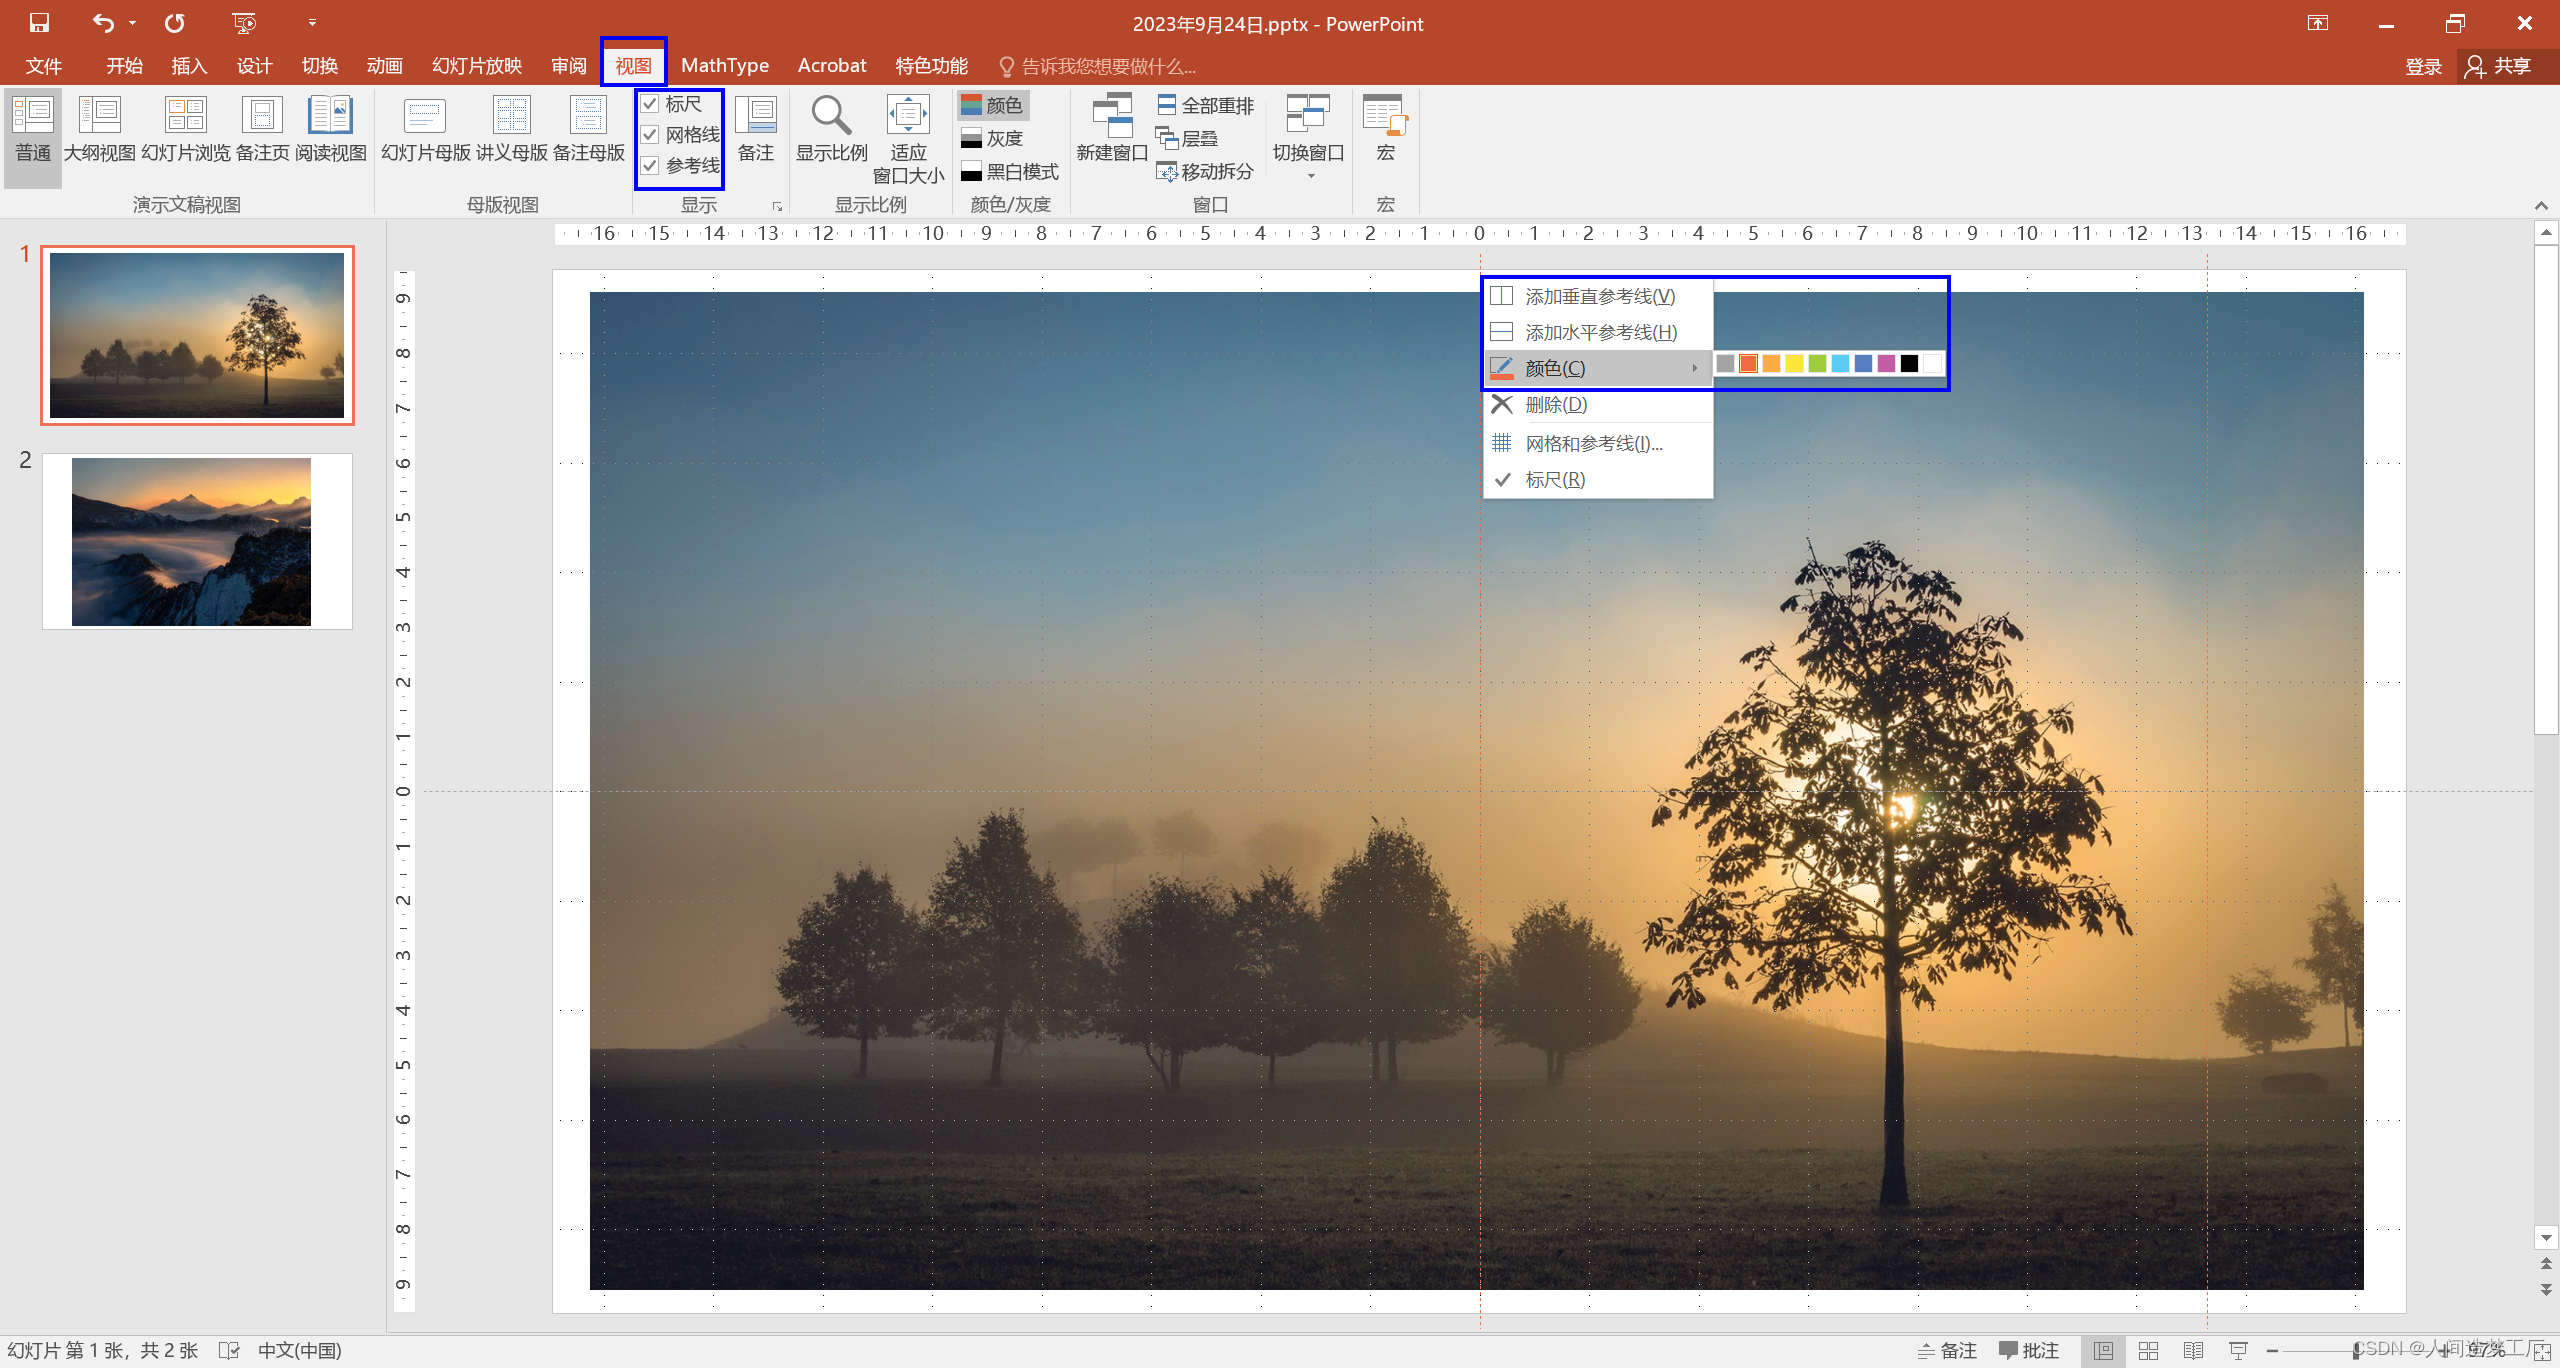The image size is (2560, 1368).
Task: Disable the Guides (参考线) checkbox
Action: (651, 166)
